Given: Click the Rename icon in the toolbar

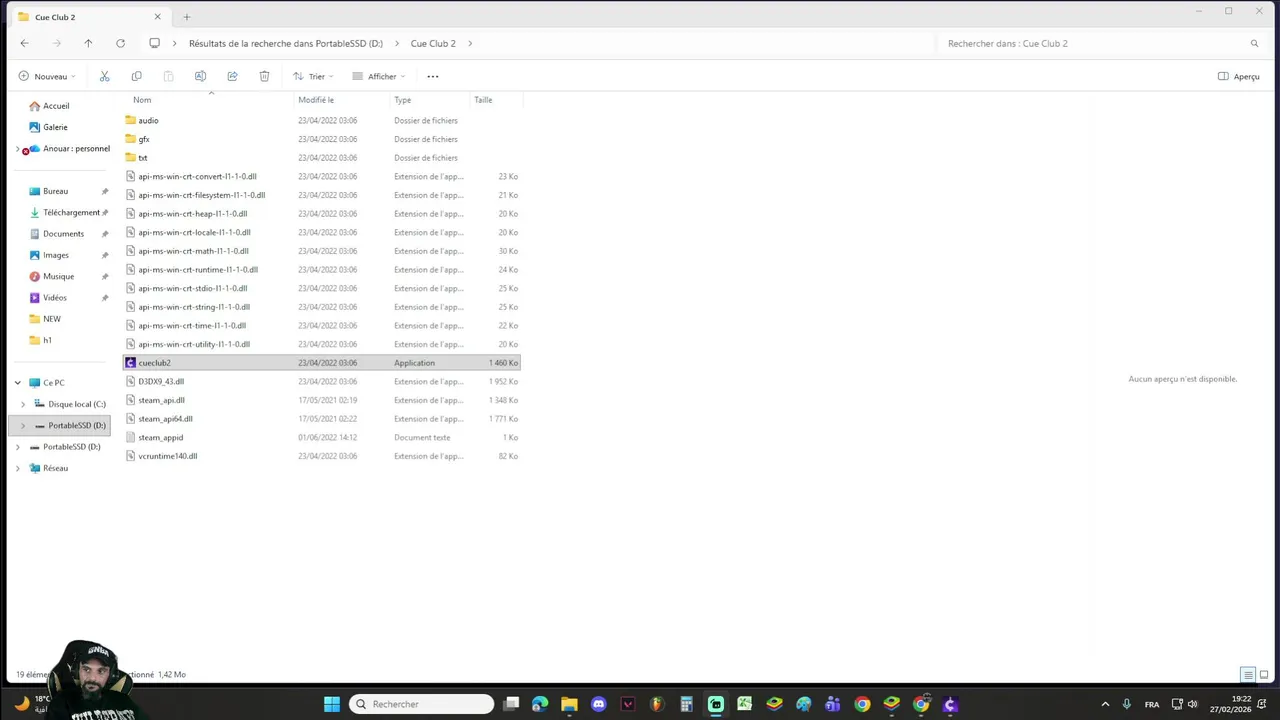Looking at the screenshot, I should tap(200, 76).
